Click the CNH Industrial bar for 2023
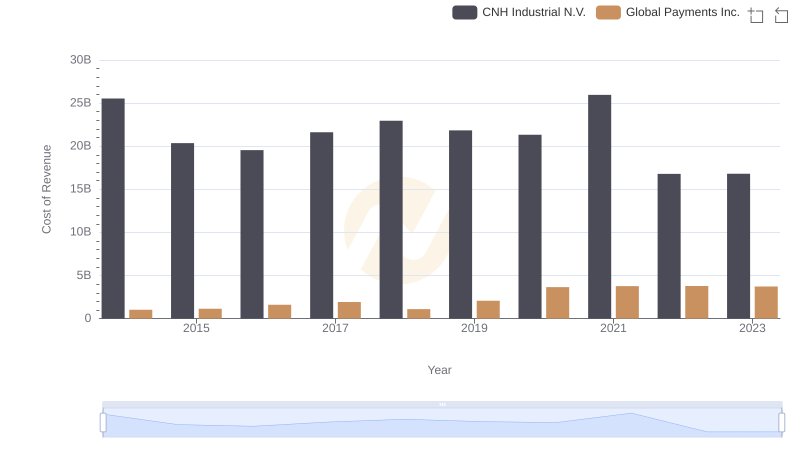Image resolution: width=800 pixels, height=461 pixels. pyautogui.click(x=739, y=246)
